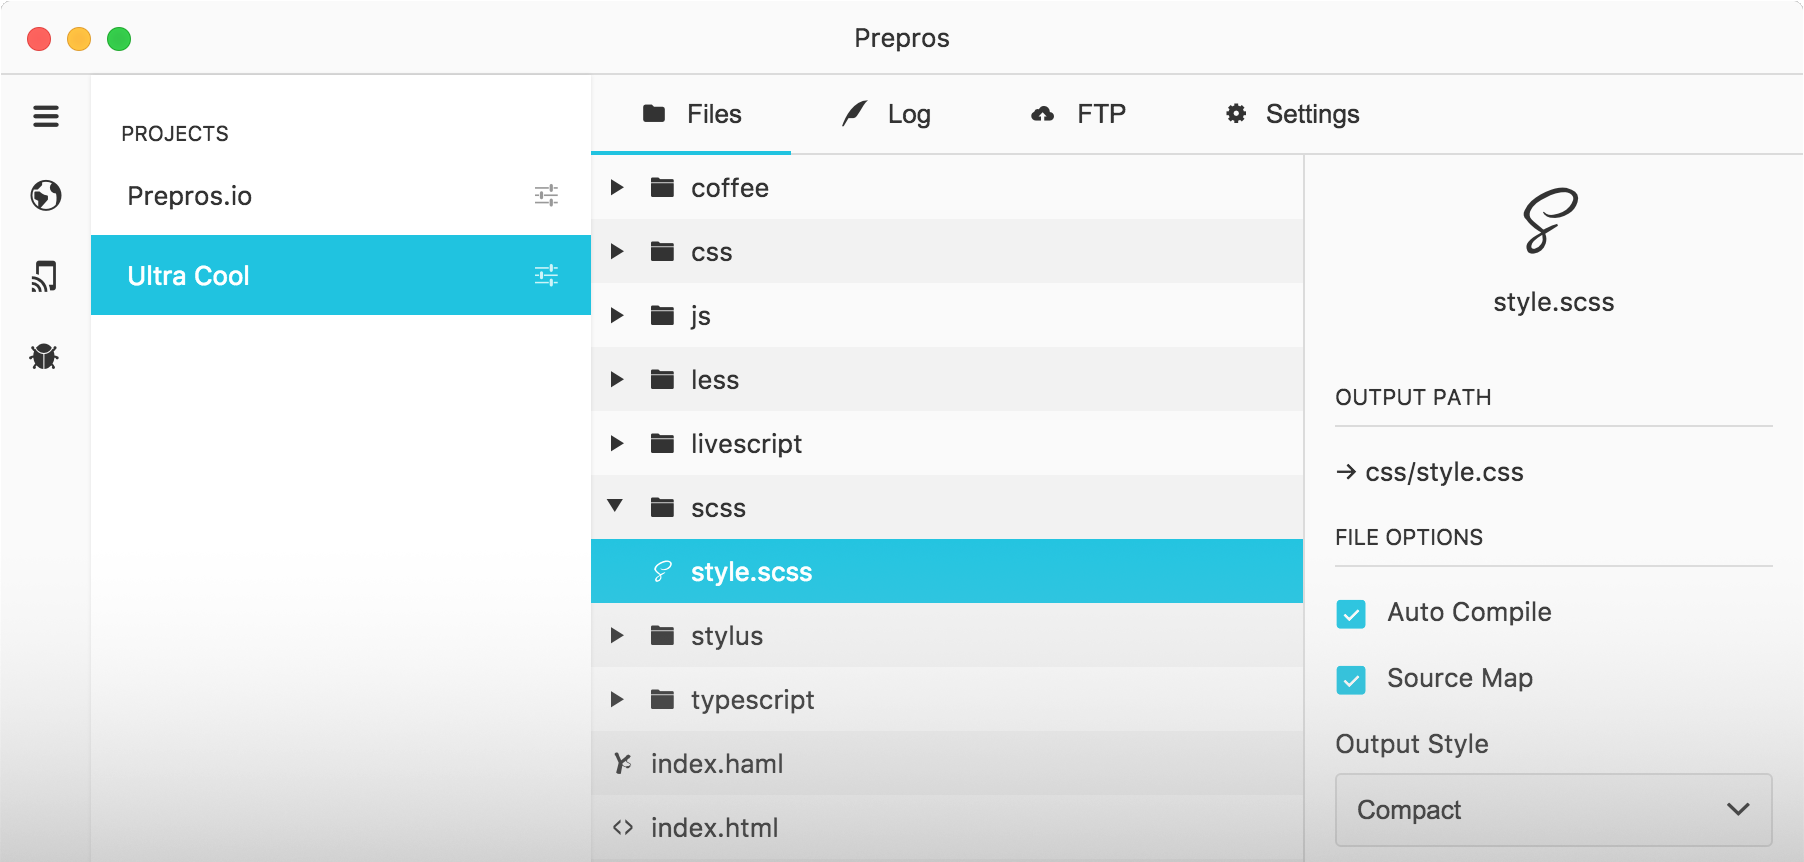Click the typescript folder name
The width and height of the screenshot is (1804, 862).
pyautogui.click(x=752, y=700)
